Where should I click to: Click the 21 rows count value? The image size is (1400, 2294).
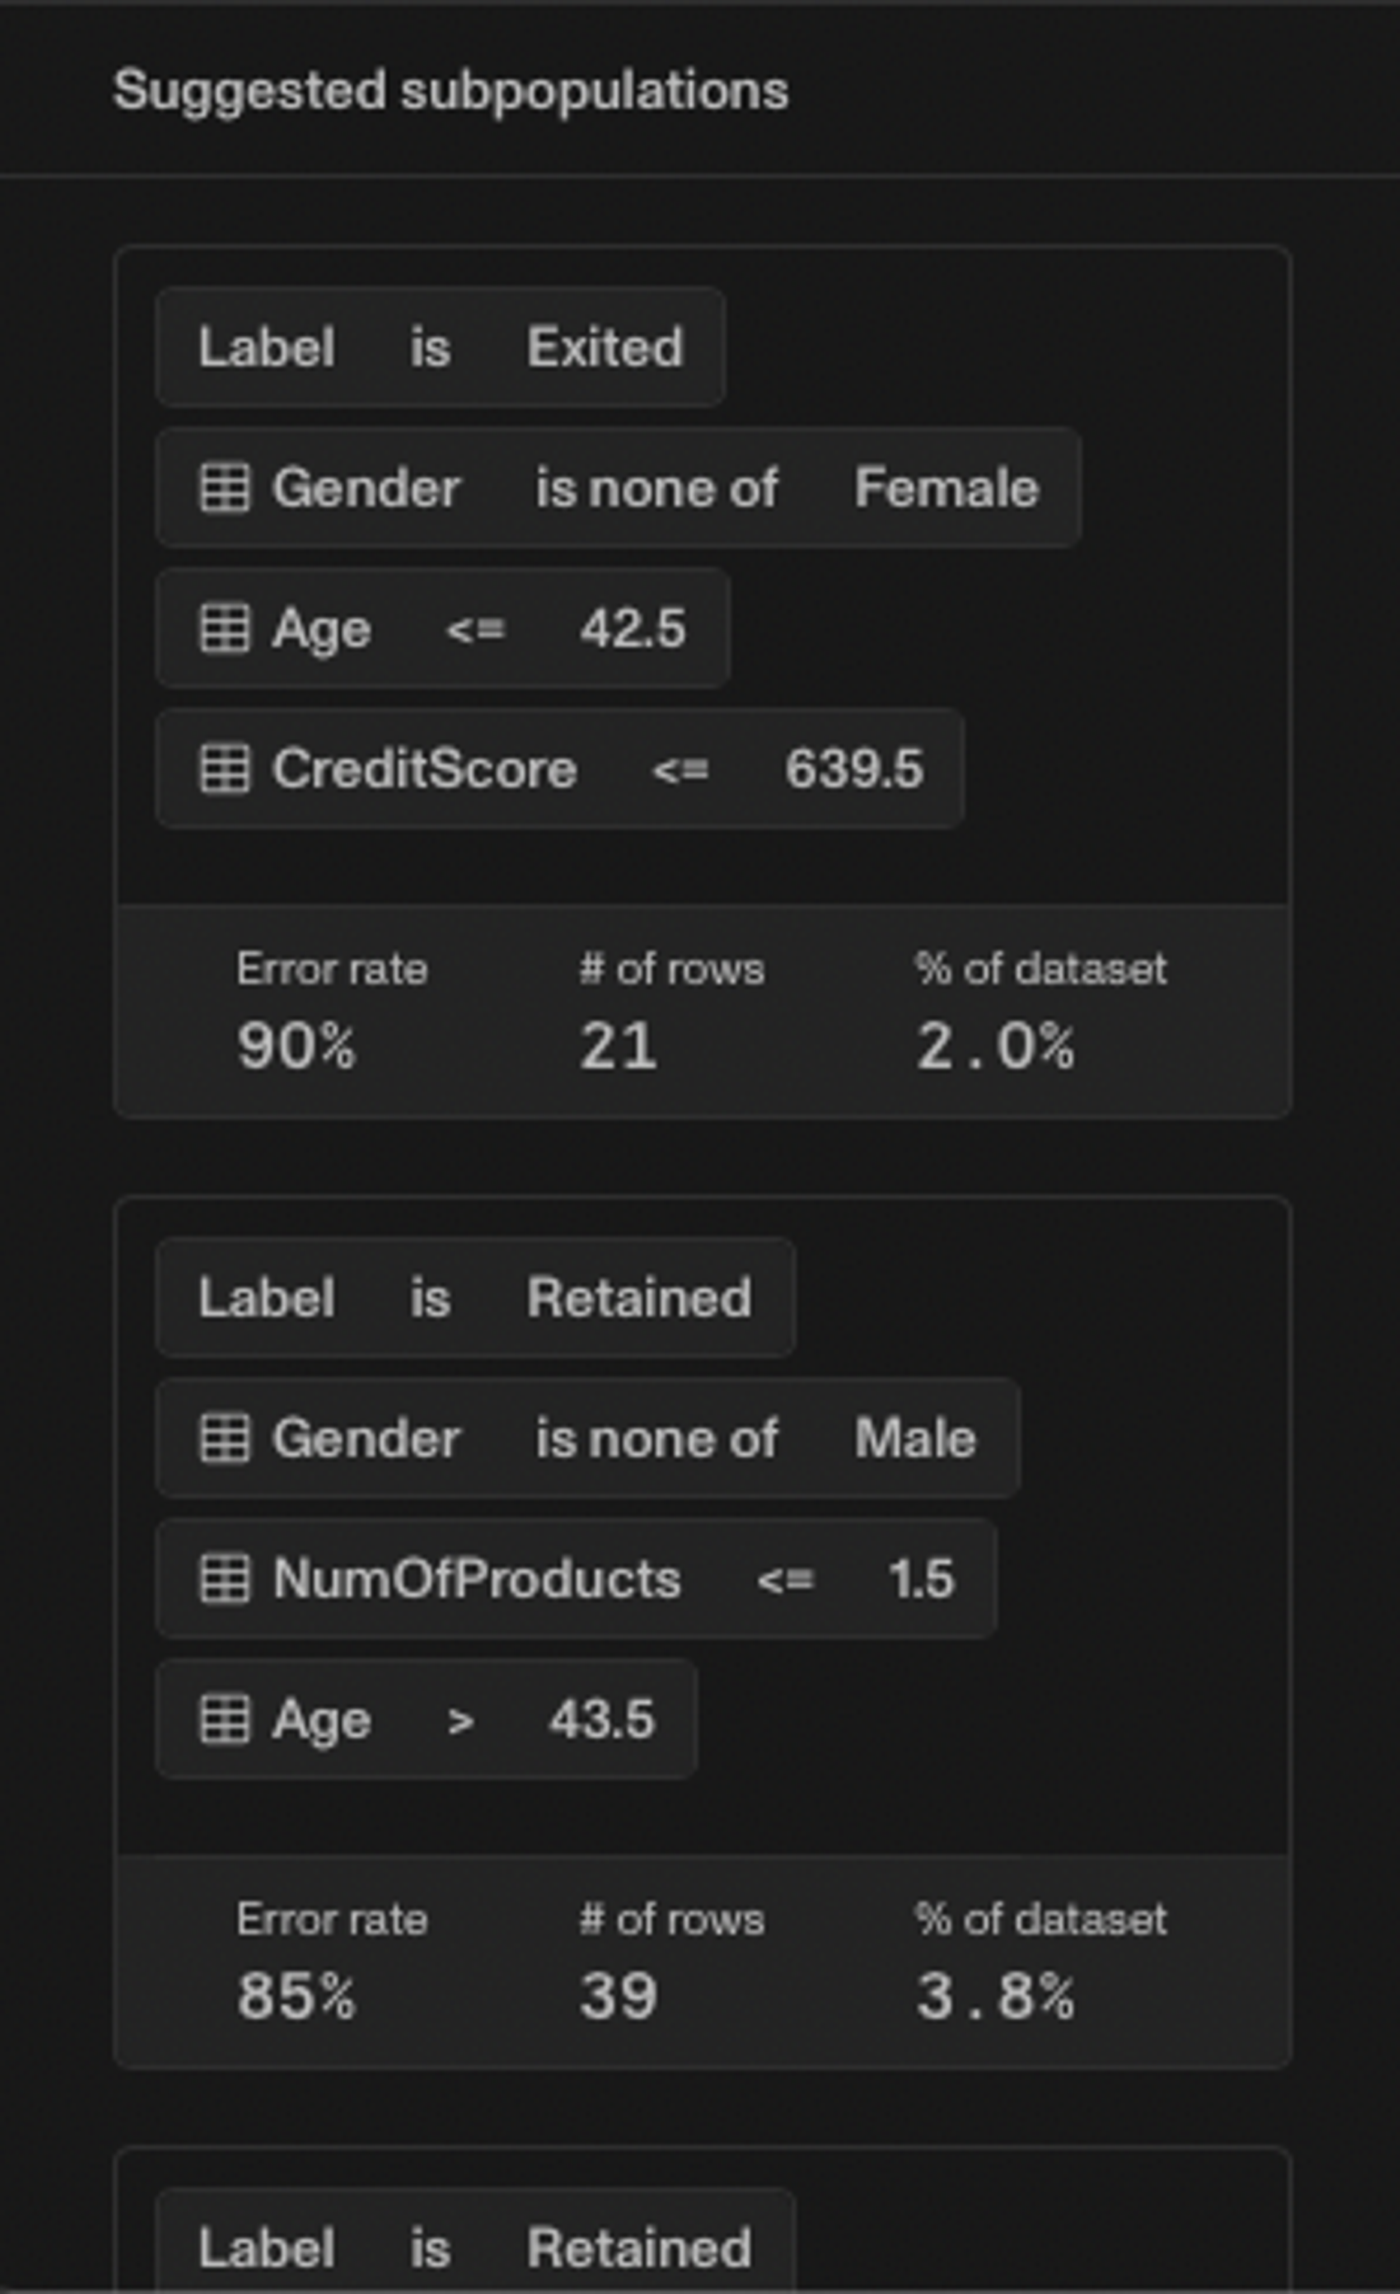pyautogui.click(x=618, y=1047)
